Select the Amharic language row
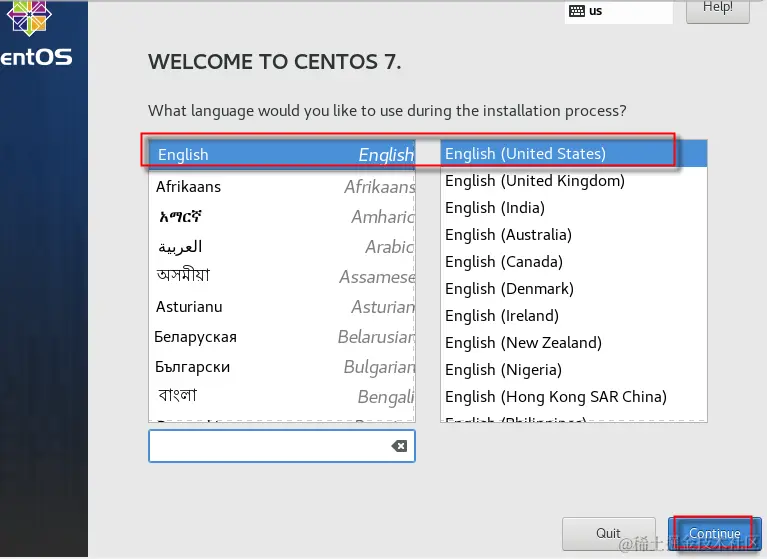767x559 pixels. click(x=282, y=217)
